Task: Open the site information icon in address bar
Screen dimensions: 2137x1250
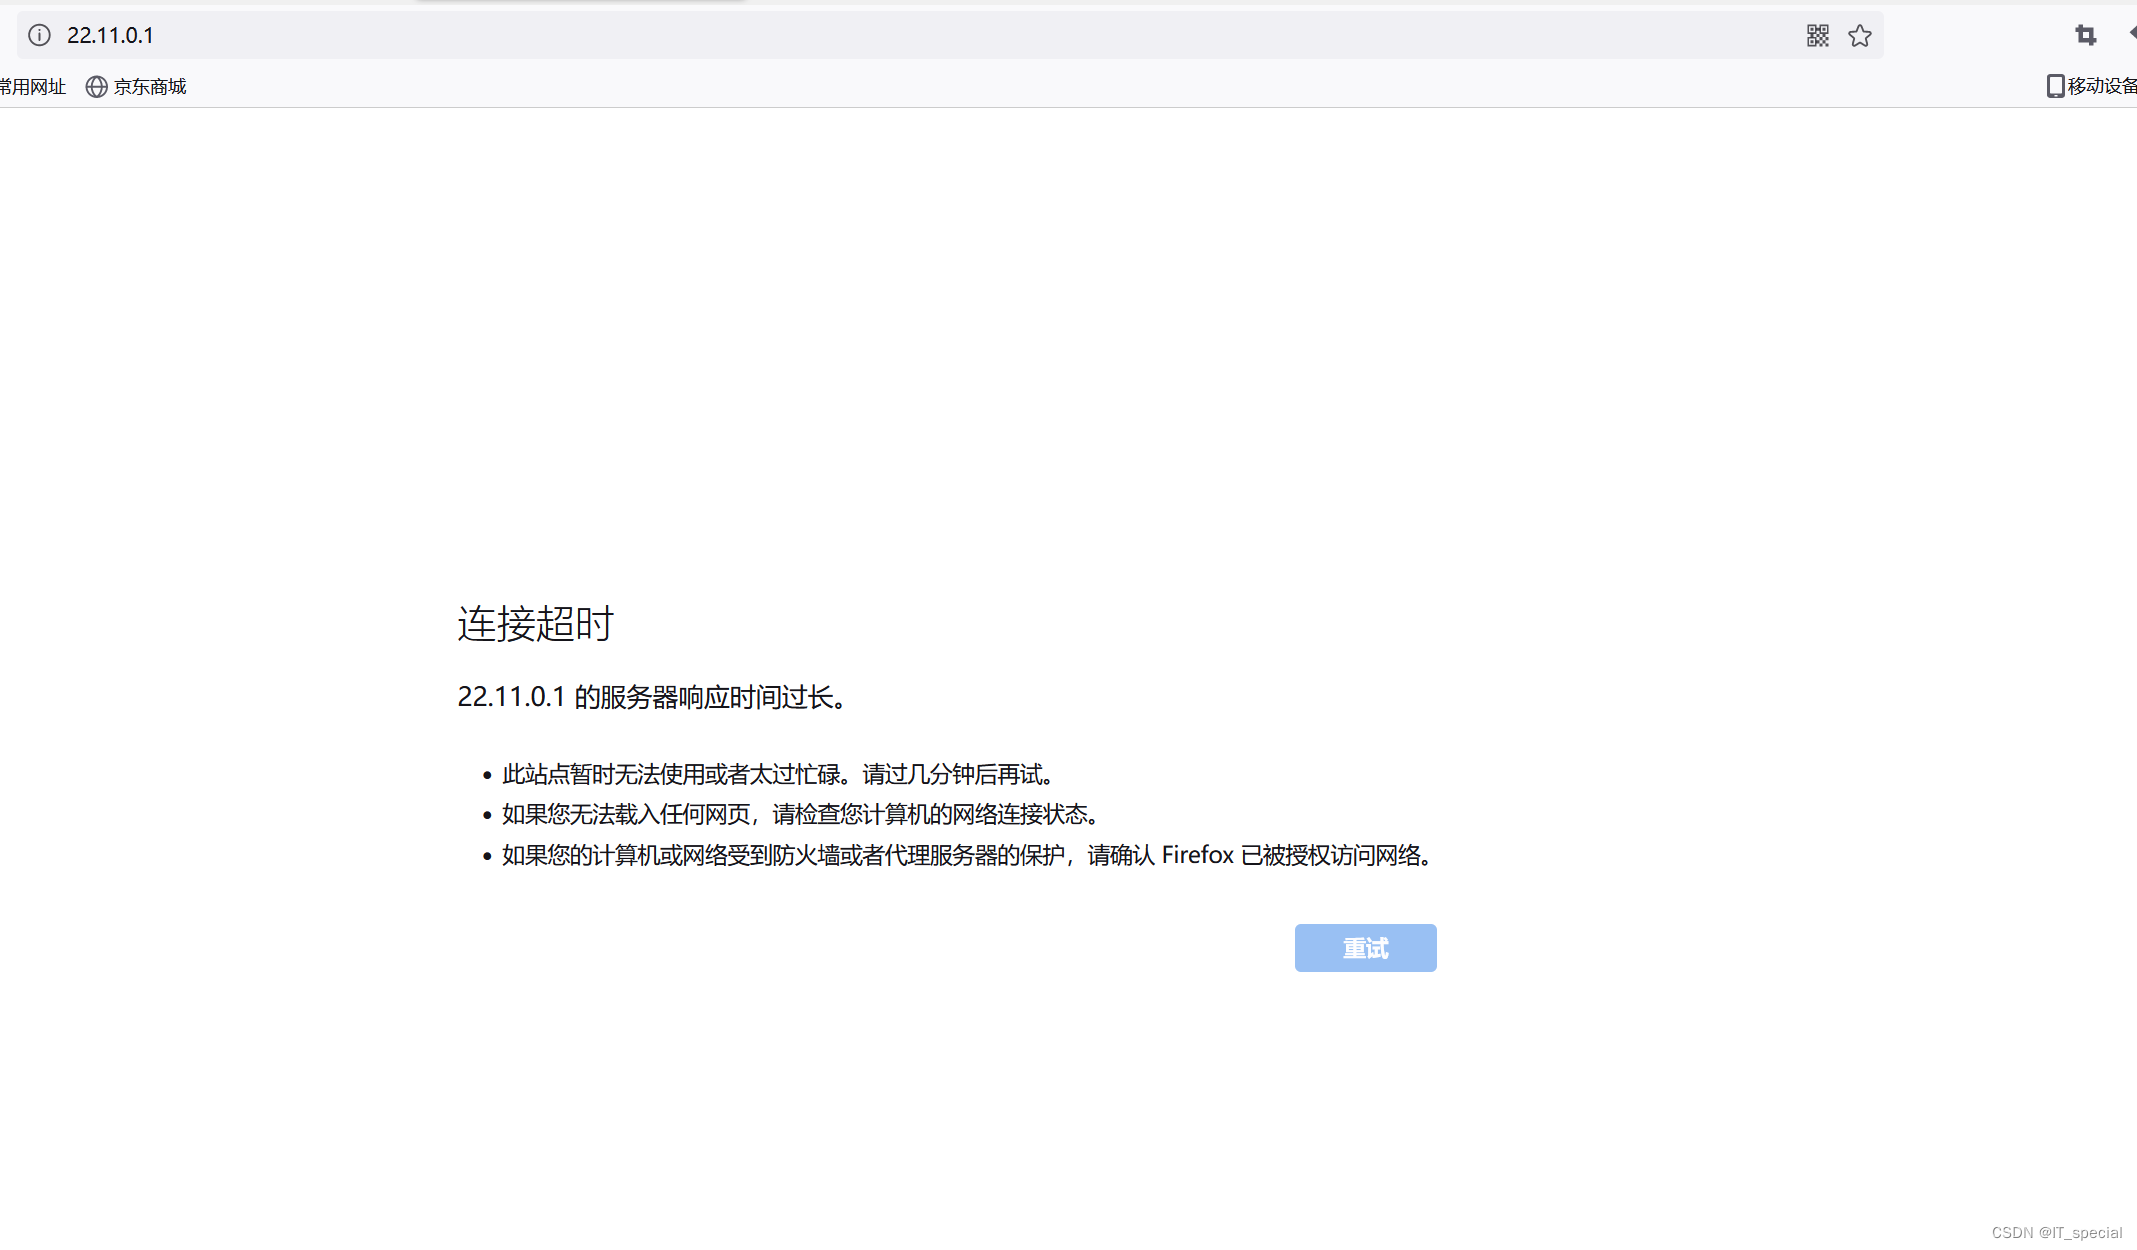Action: 39,35
